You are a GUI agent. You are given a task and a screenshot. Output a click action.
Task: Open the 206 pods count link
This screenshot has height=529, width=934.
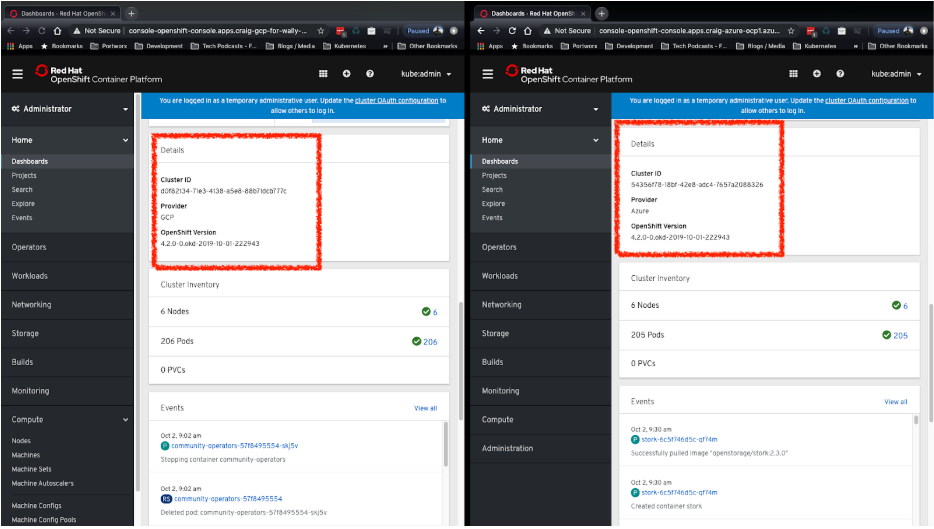point(430,342)
